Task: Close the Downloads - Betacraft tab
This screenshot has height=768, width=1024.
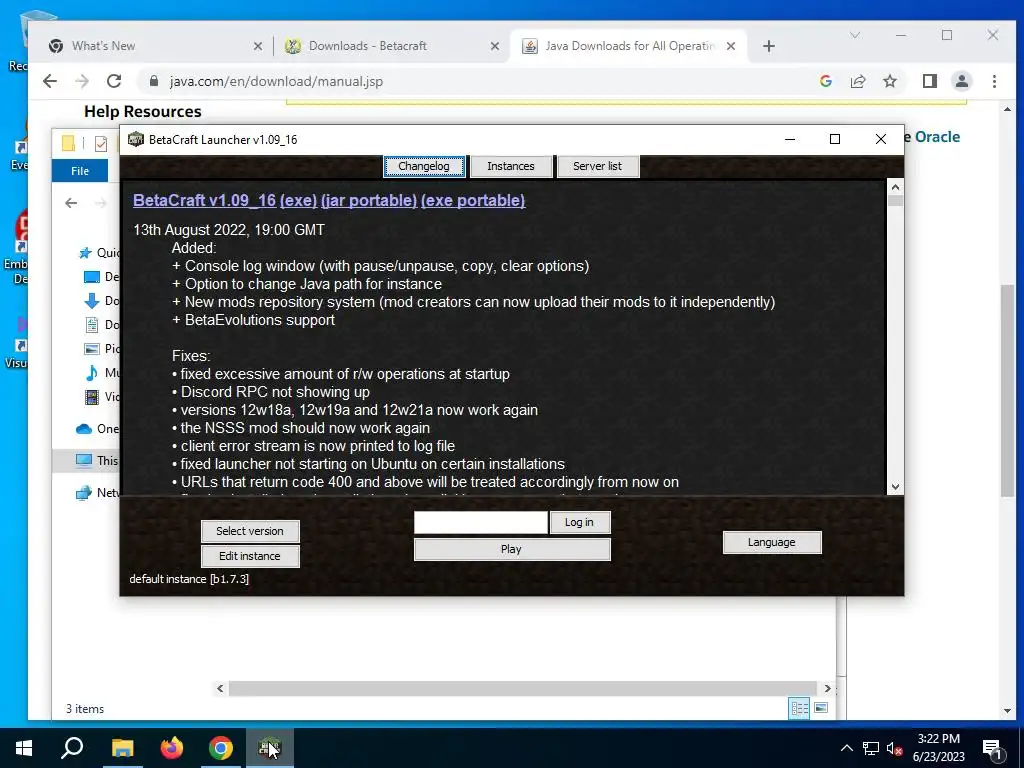Action: (x=494, y=46)
